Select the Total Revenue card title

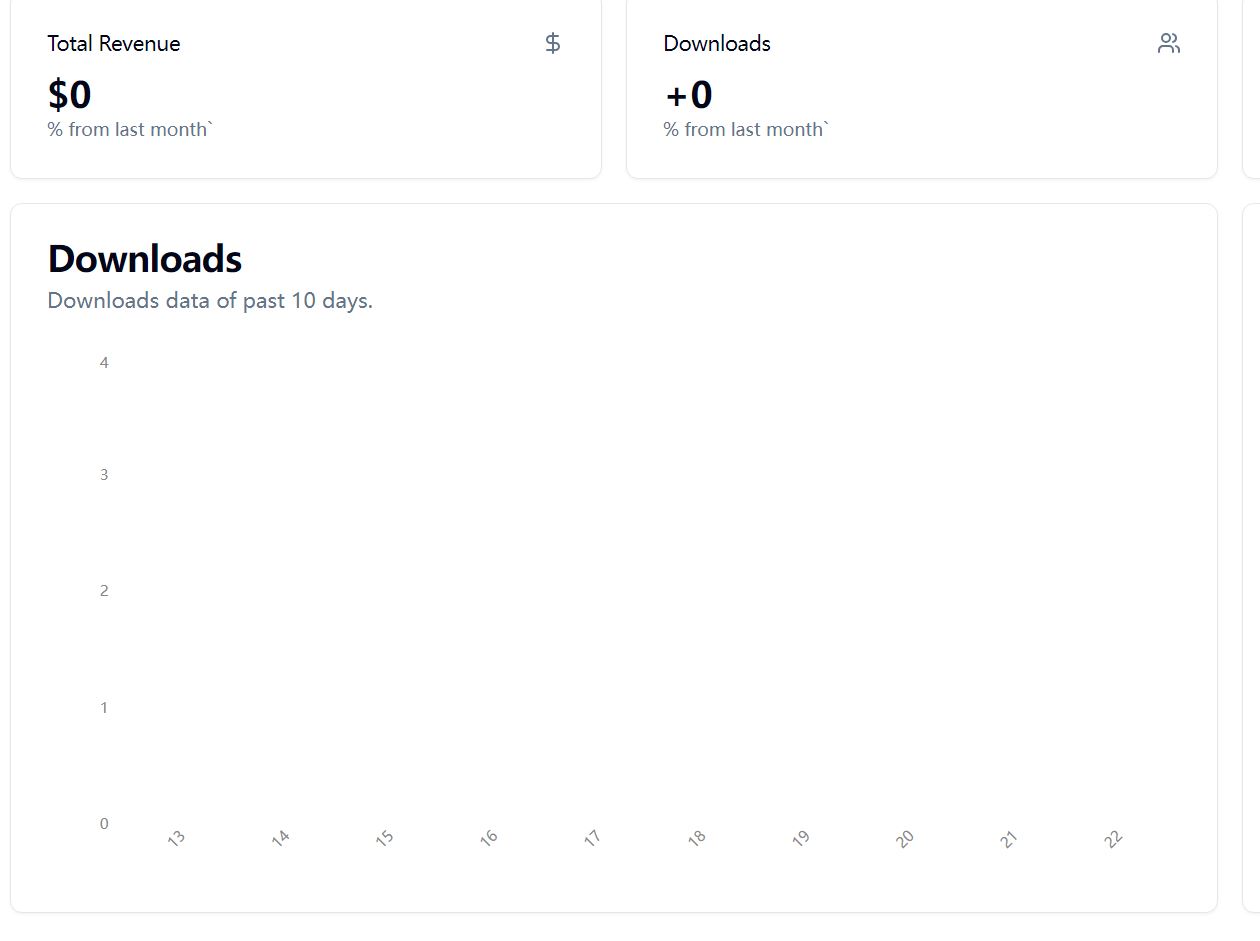coord(114,44)
